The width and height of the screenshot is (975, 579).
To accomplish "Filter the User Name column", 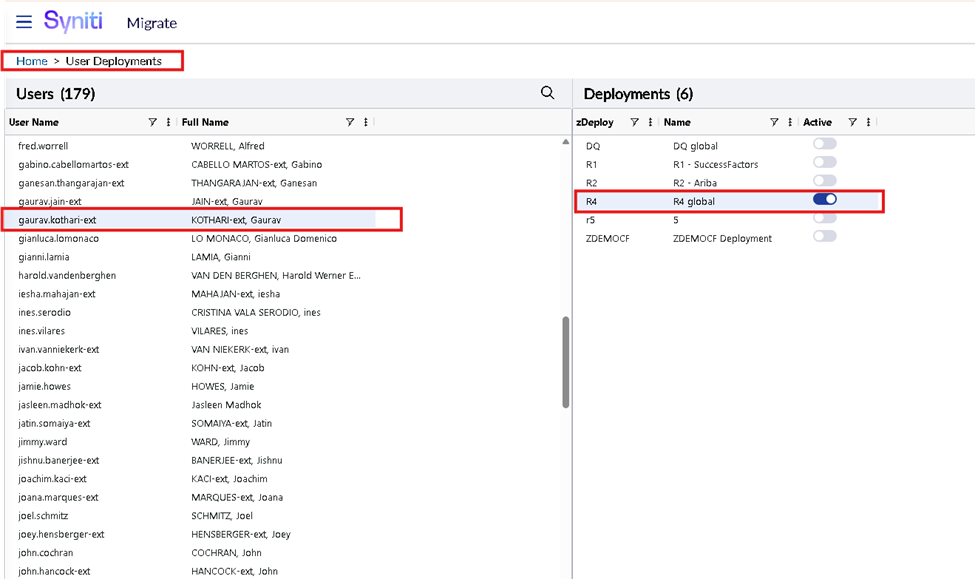I will click(x=153, y=122).
